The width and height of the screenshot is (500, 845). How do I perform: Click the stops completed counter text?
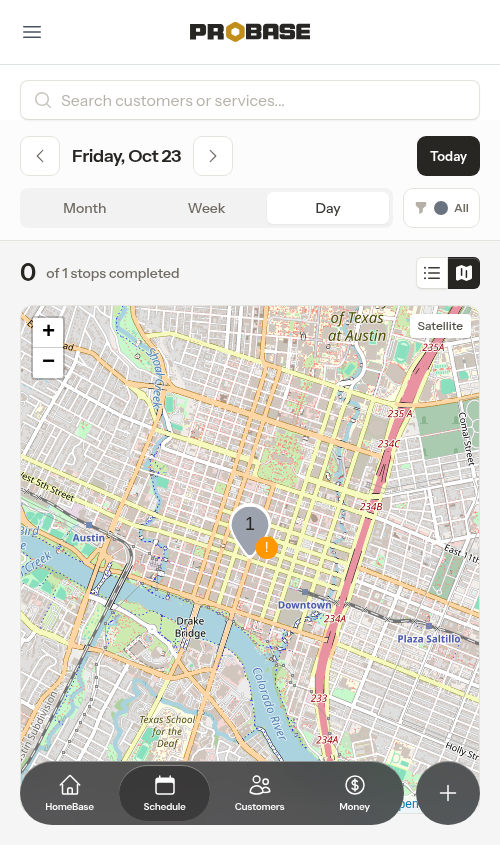pyautogui.click(x=113, y=273)
